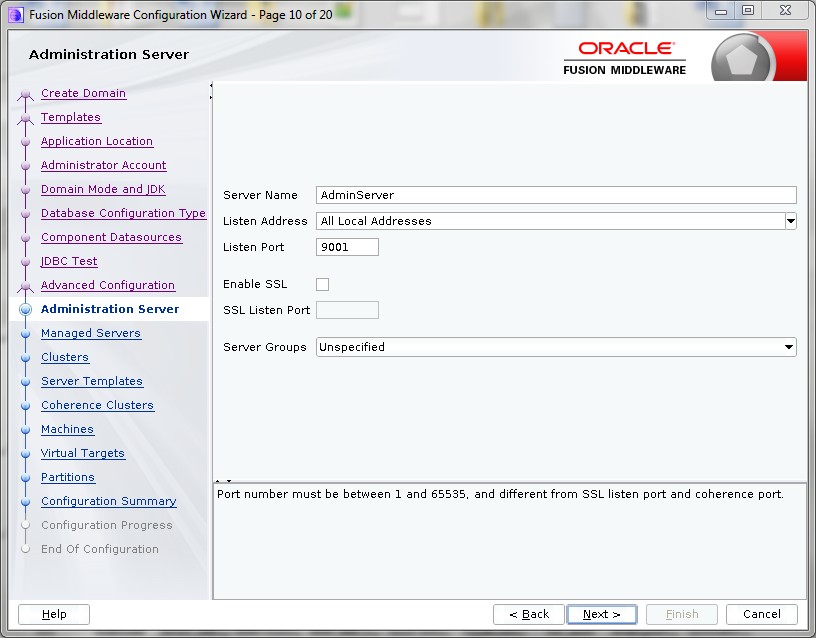Toggle the message pane splitter arrows
Viewport: 816px width, 638px height.
tap(223, 481)
